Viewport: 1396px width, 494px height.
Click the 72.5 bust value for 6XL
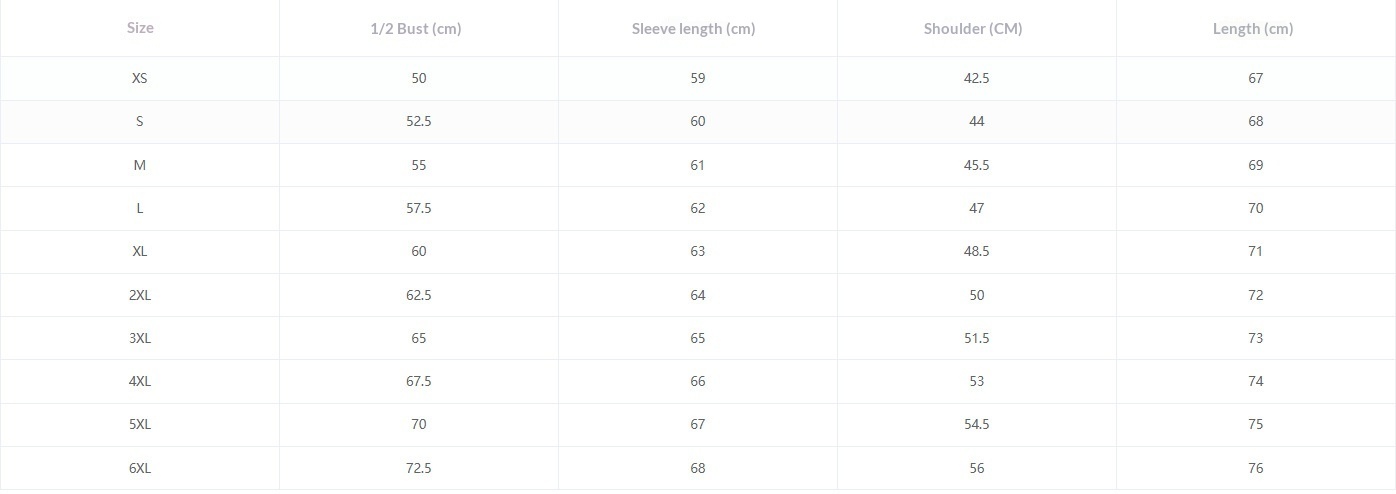418,468
